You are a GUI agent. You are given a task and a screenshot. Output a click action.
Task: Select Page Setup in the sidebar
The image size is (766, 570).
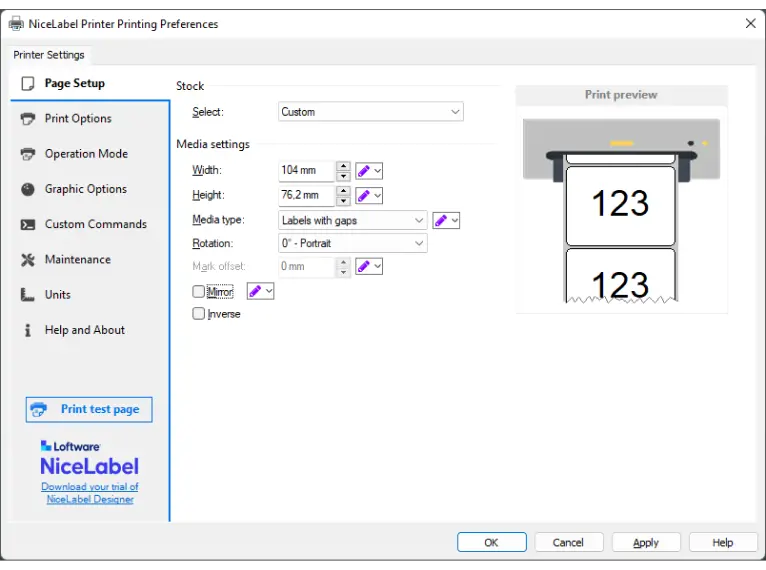point(74,84)
